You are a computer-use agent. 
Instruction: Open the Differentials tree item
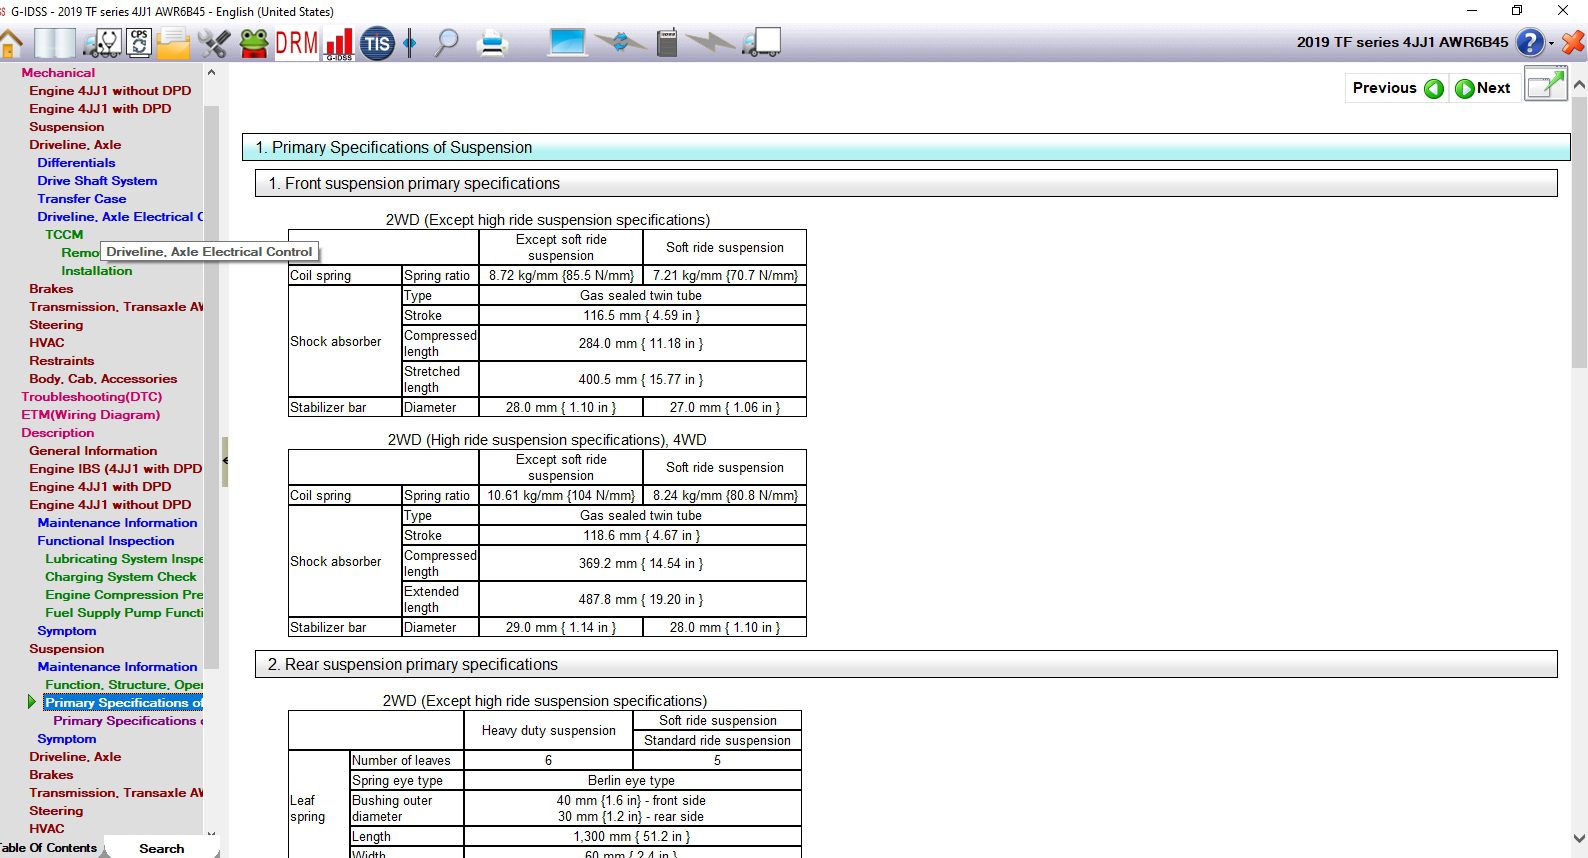pyautogui.click(x=76, y=162)
